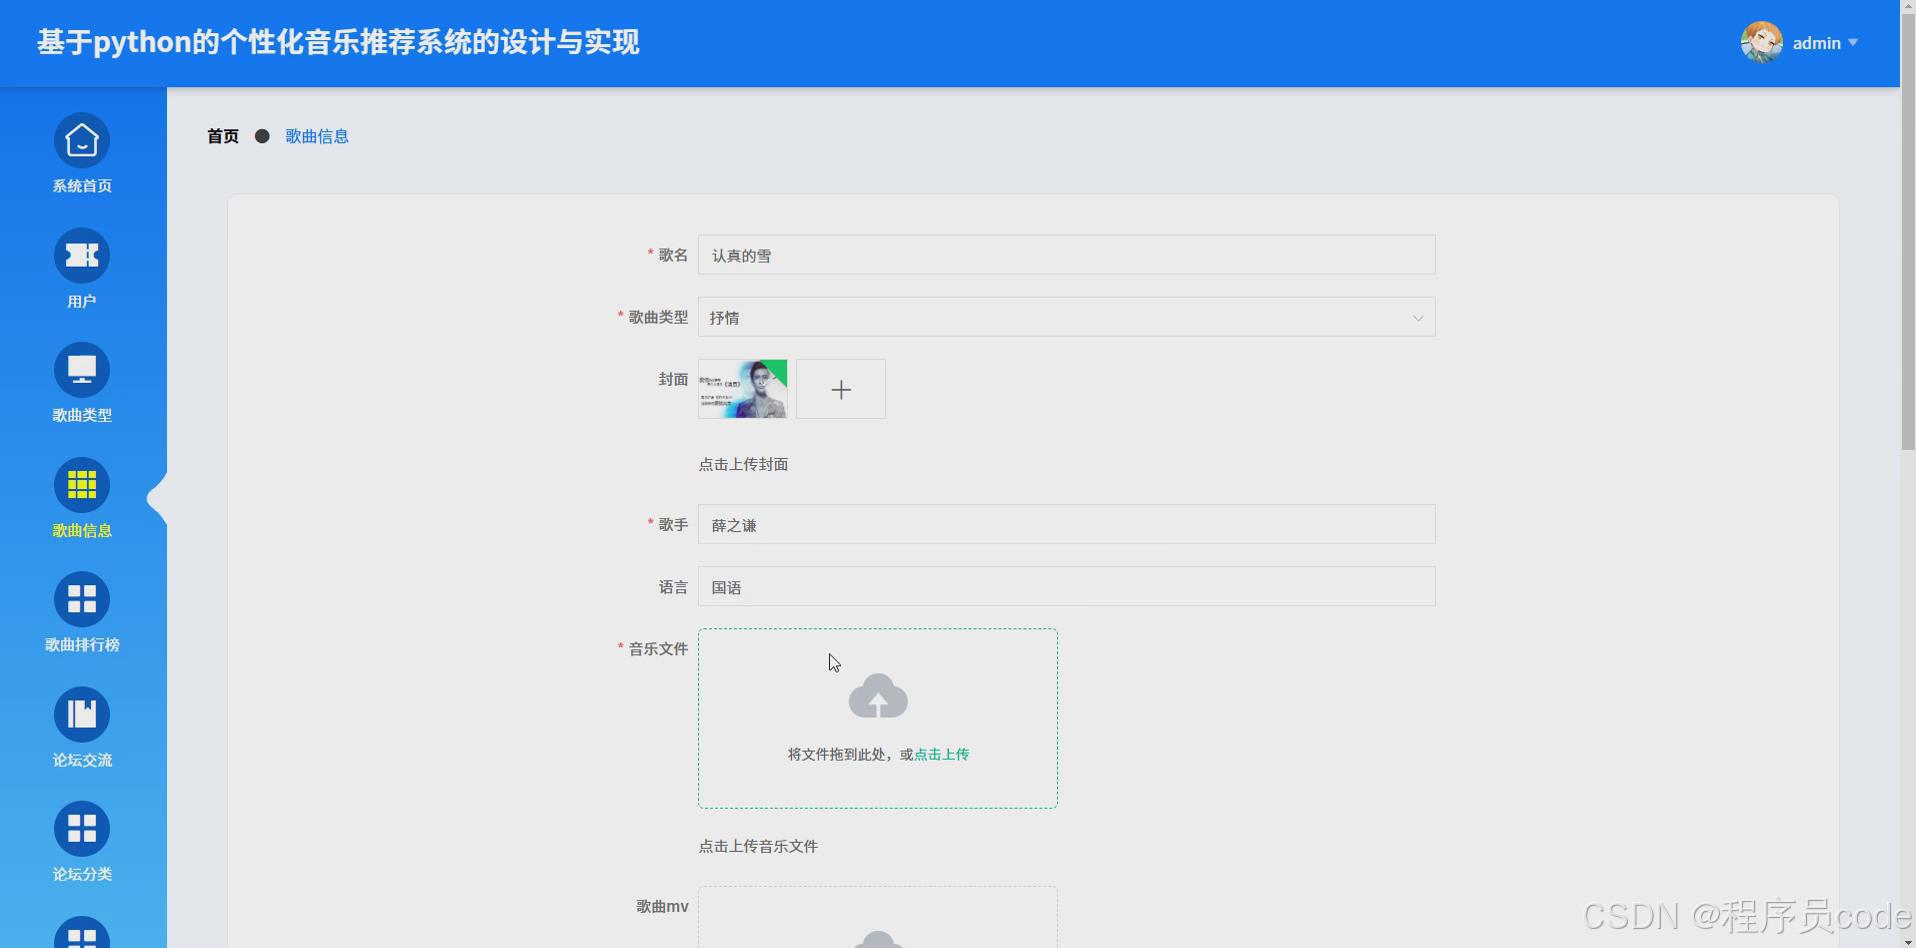Click the cloud upload icon in 音乐文件 area

[877, 695]
